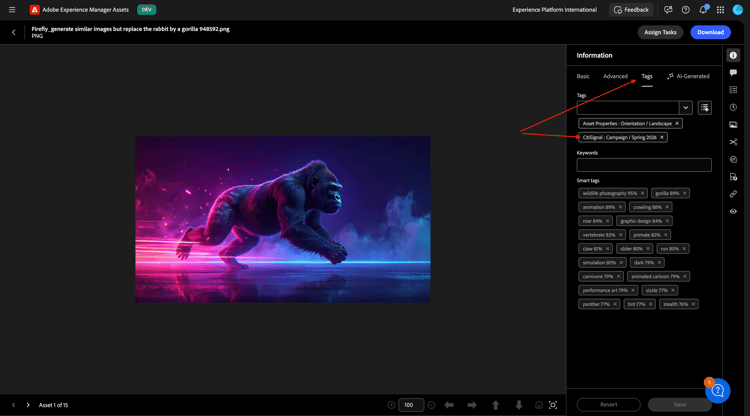Open the tasks list icon in sidebar

click(x=733, y=90)
